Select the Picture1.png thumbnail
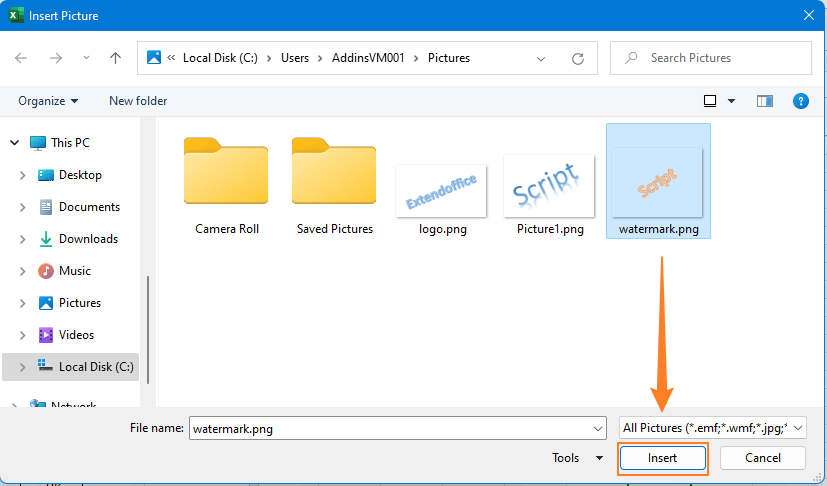Image resolution: width=827 pixels, height=486 pixels. [x=549, y=185]
